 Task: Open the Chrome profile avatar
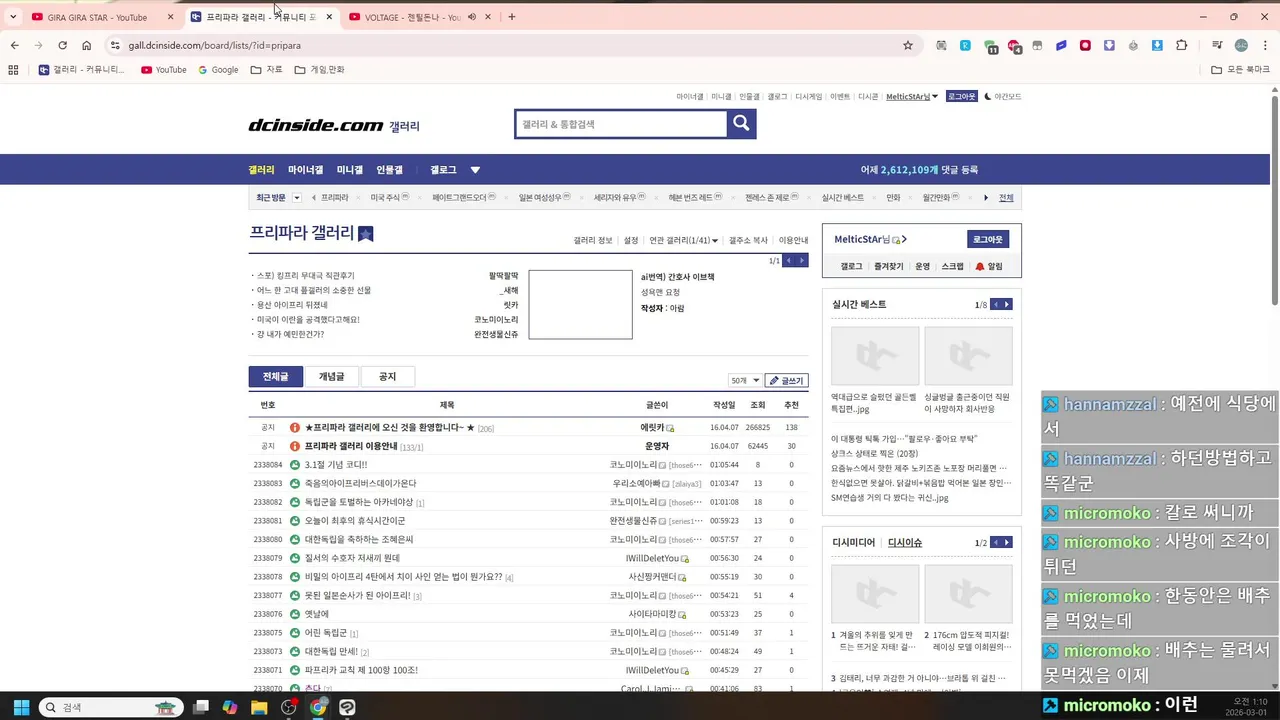tap(1241, 45)
